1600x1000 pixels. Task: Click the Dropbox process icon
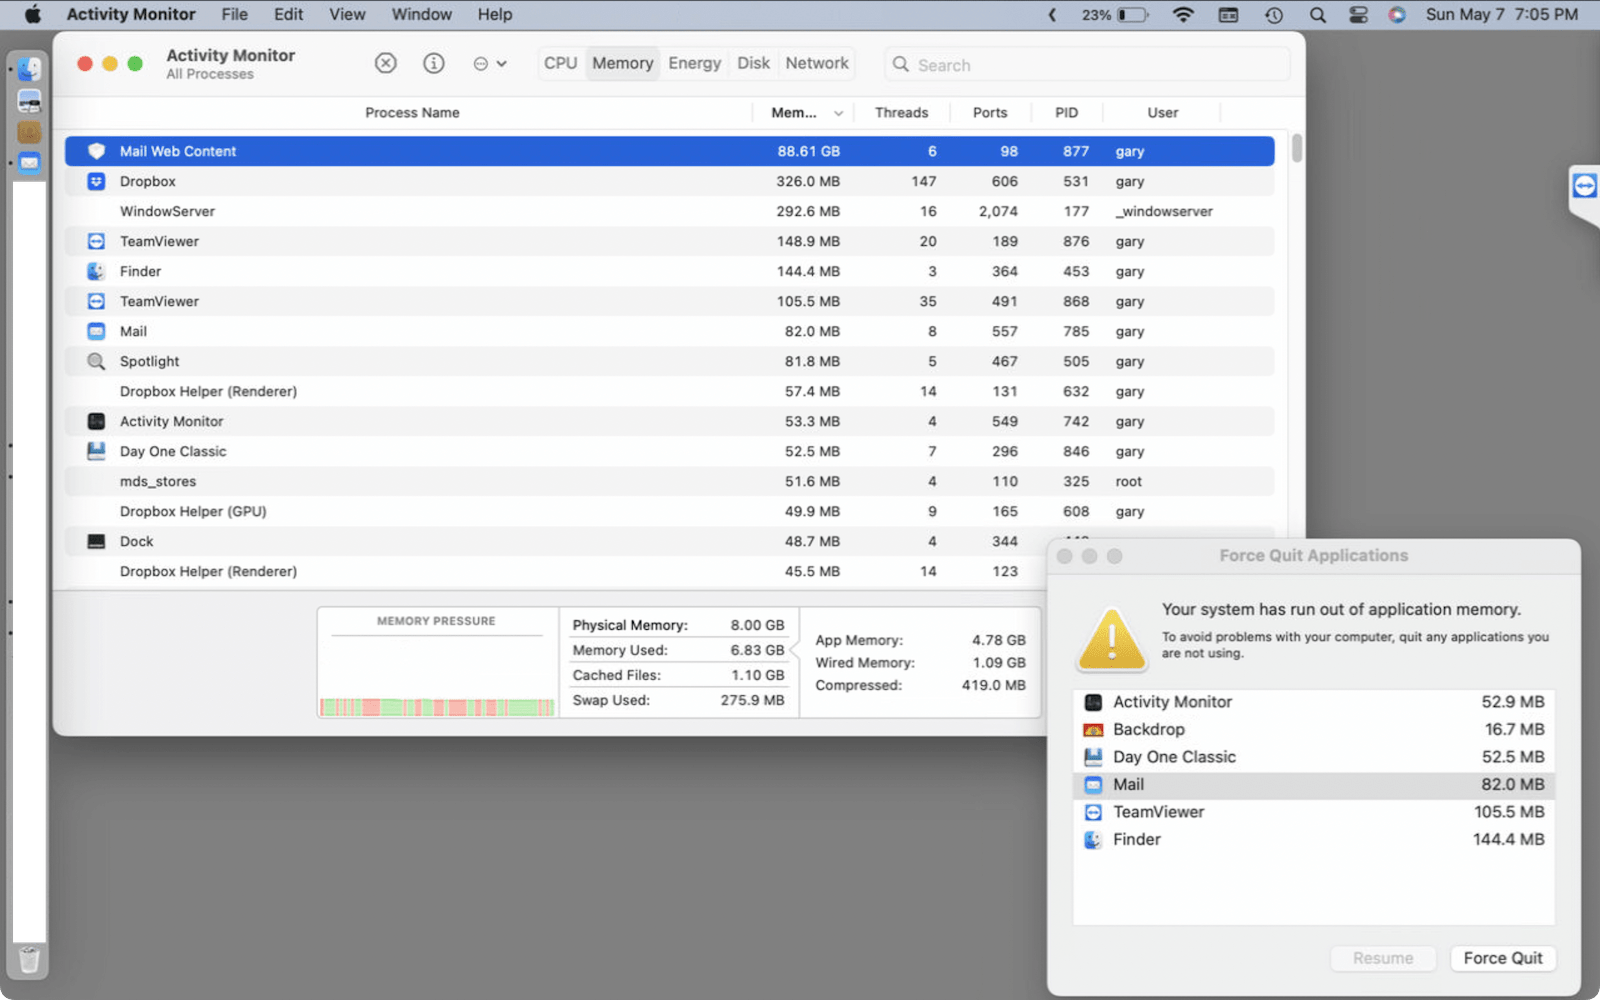click(96, 181)
